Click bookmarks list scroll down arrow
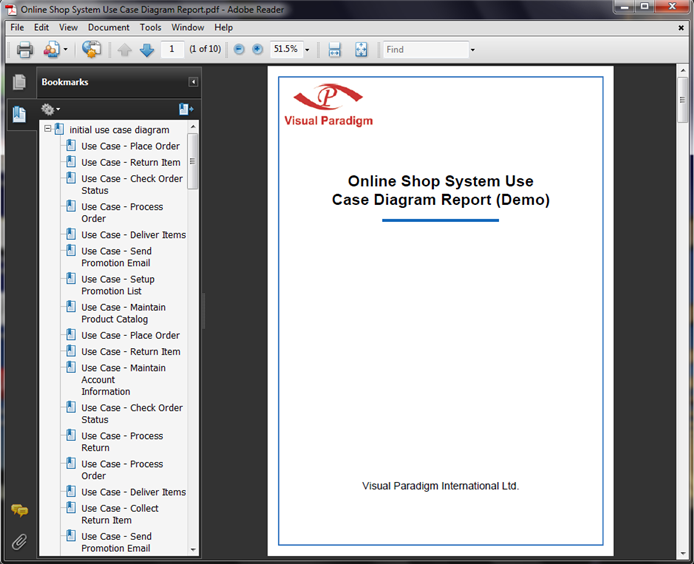 pos(193,549)
